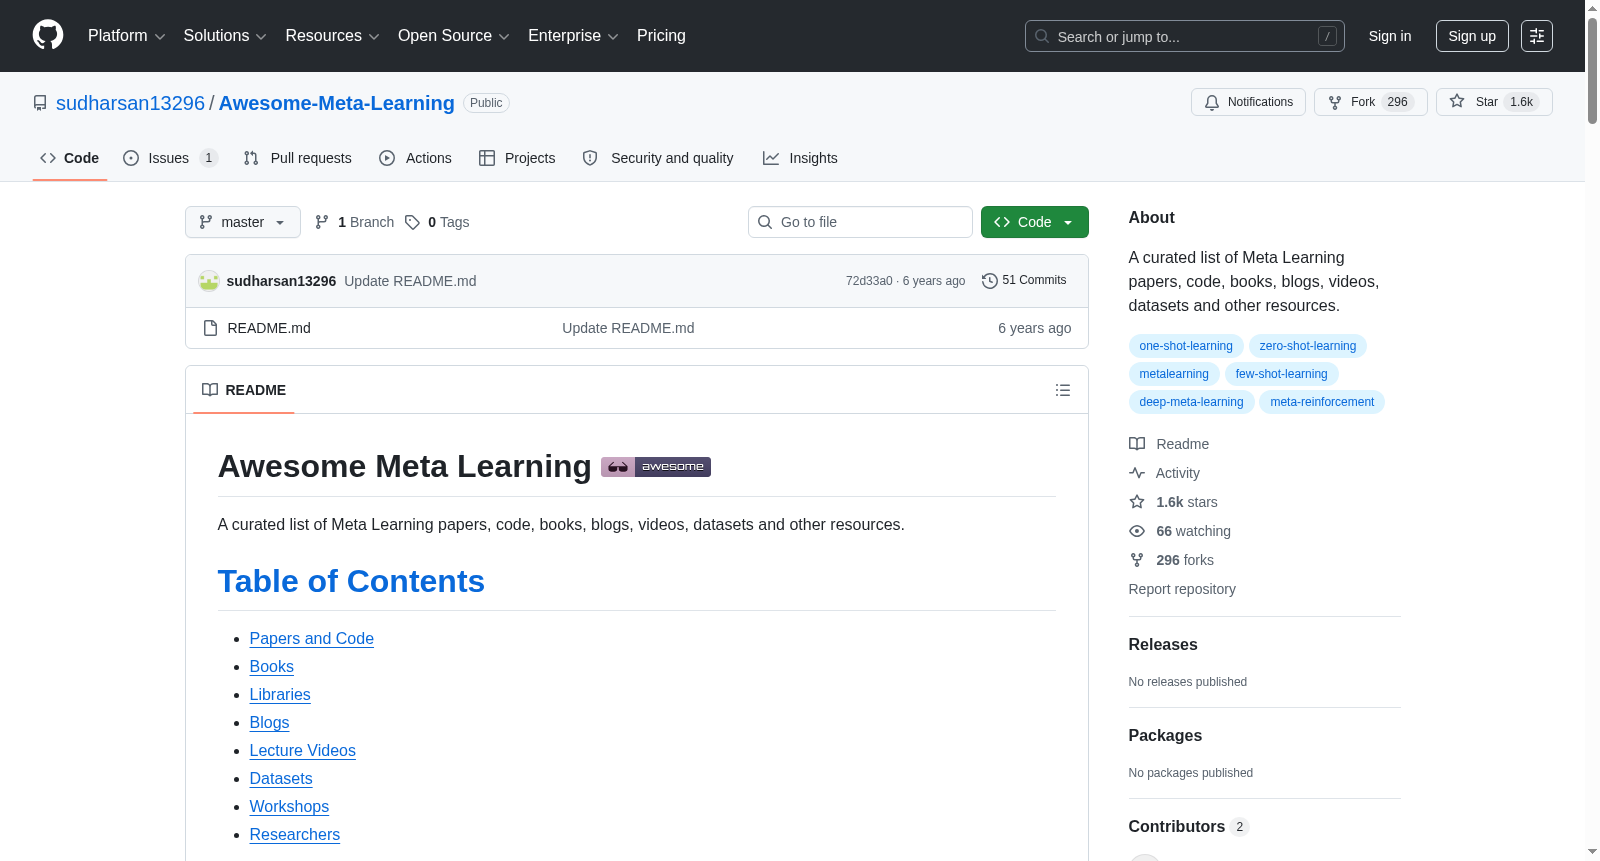The image size is (1600, 861).
Task: Go to the GitHub homepage logo
Action: (x=48, y=35)
